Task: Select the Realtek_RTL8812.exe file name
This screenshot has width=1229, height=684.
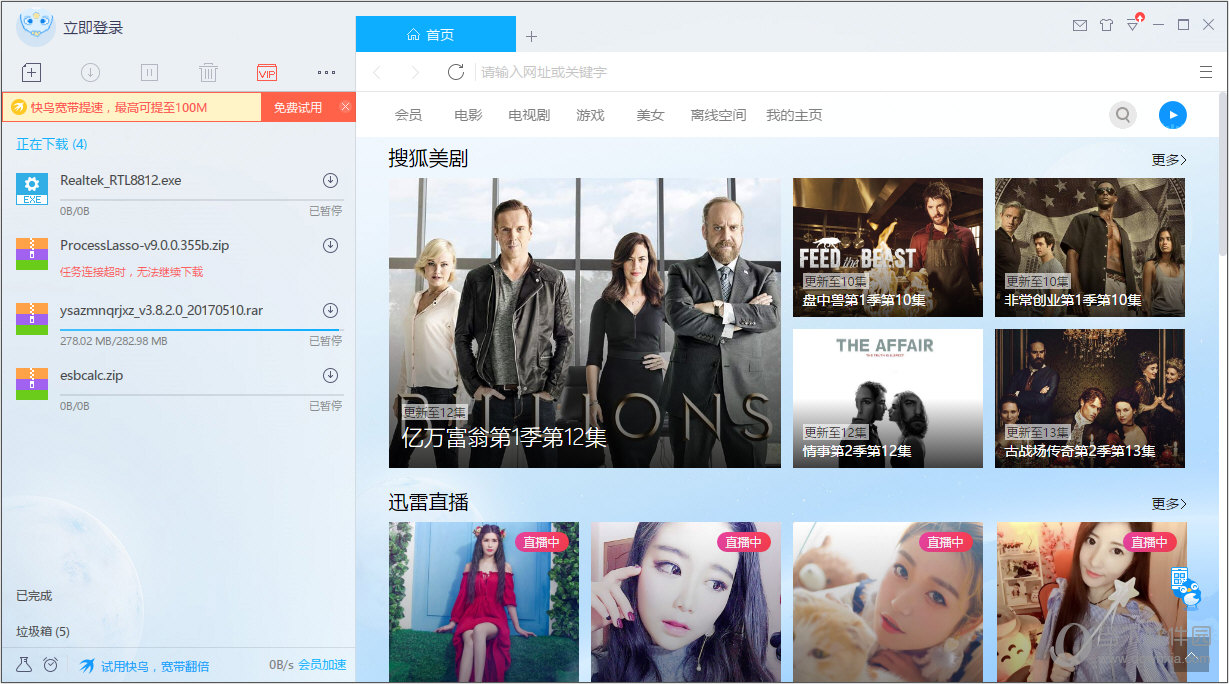Action: click(121, 180)
